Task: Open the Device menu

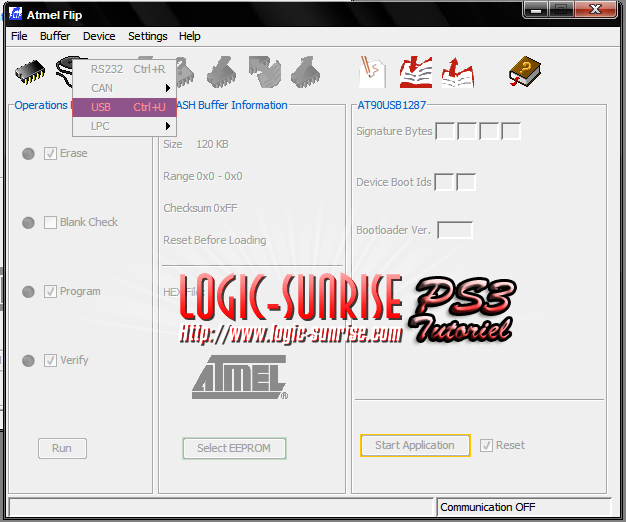Action: 99,36
